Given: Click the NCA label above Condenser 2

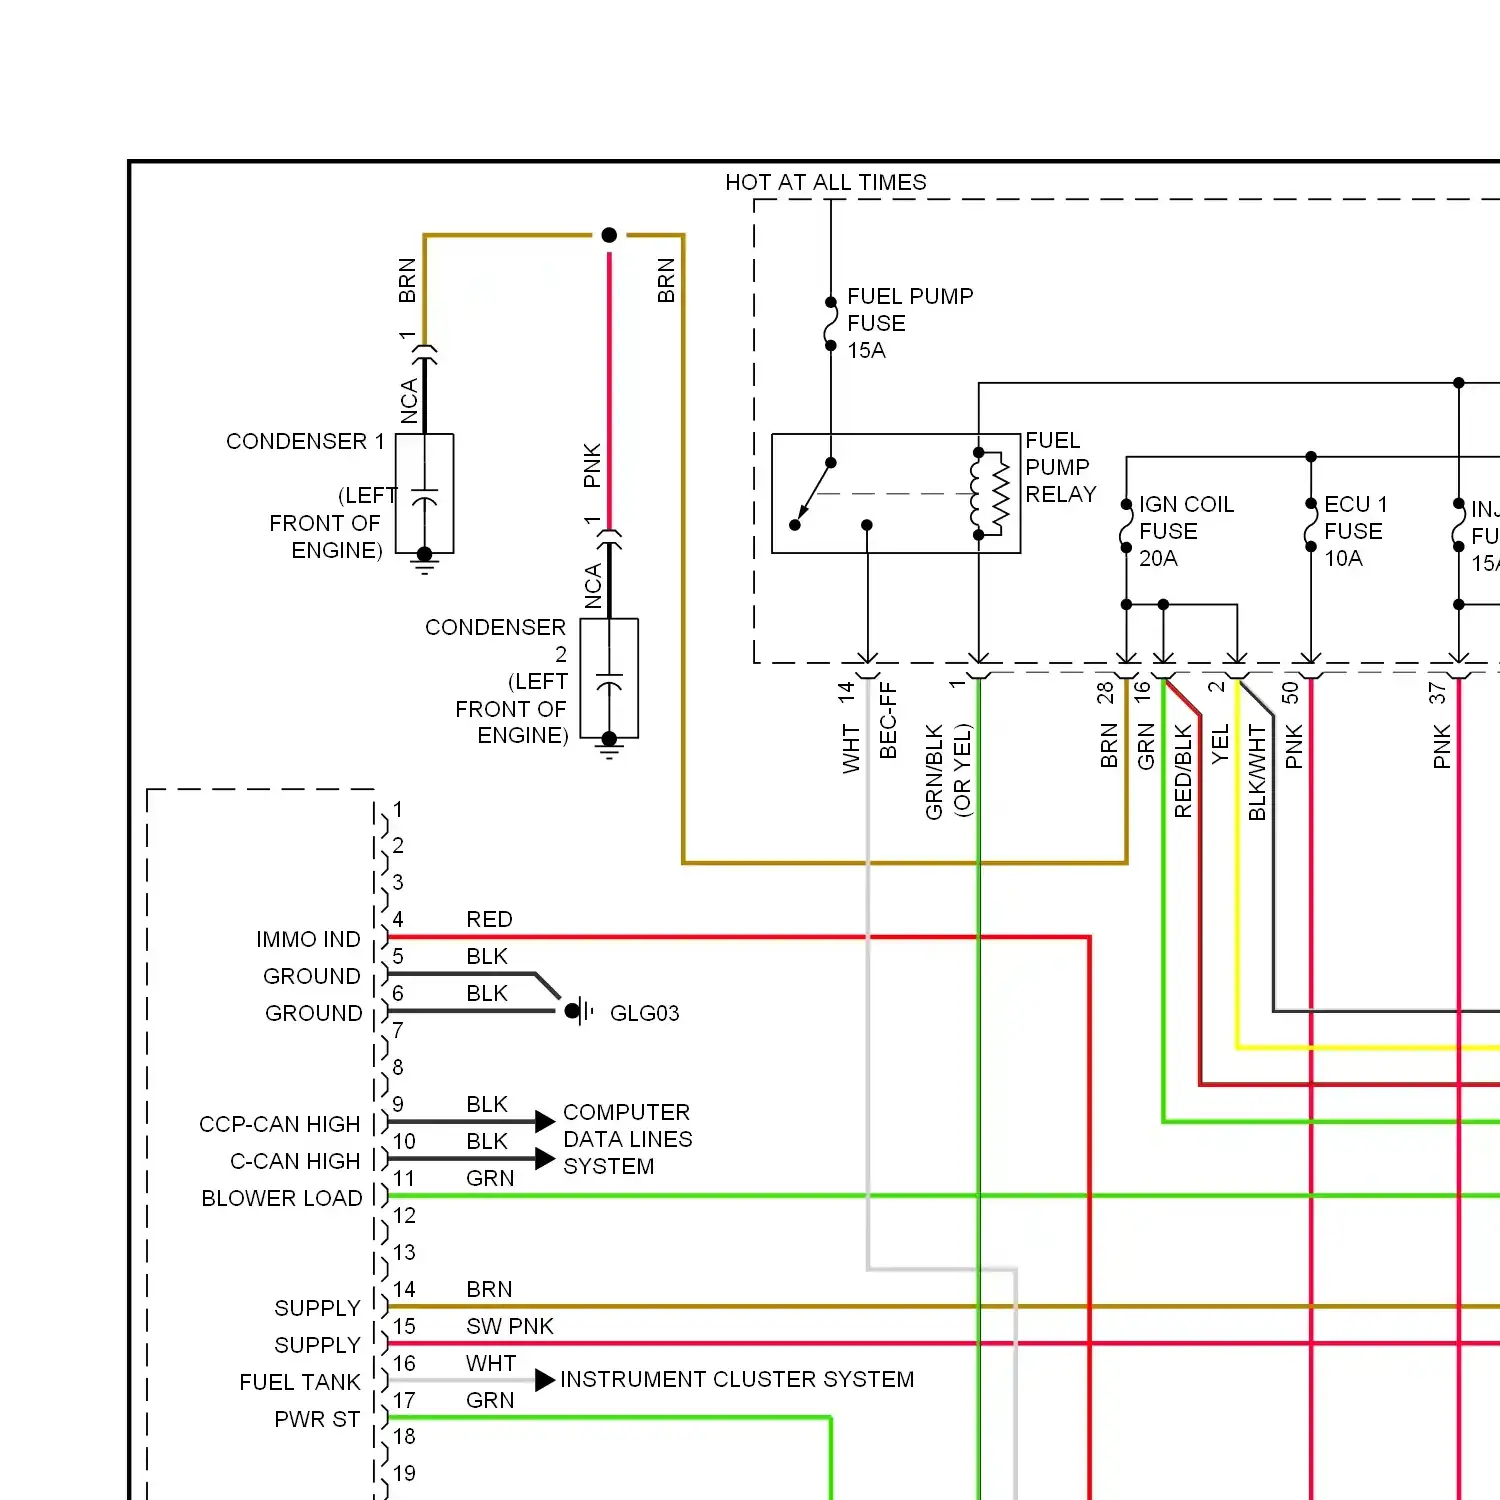Looking at the screenshot, I should 593,586.
